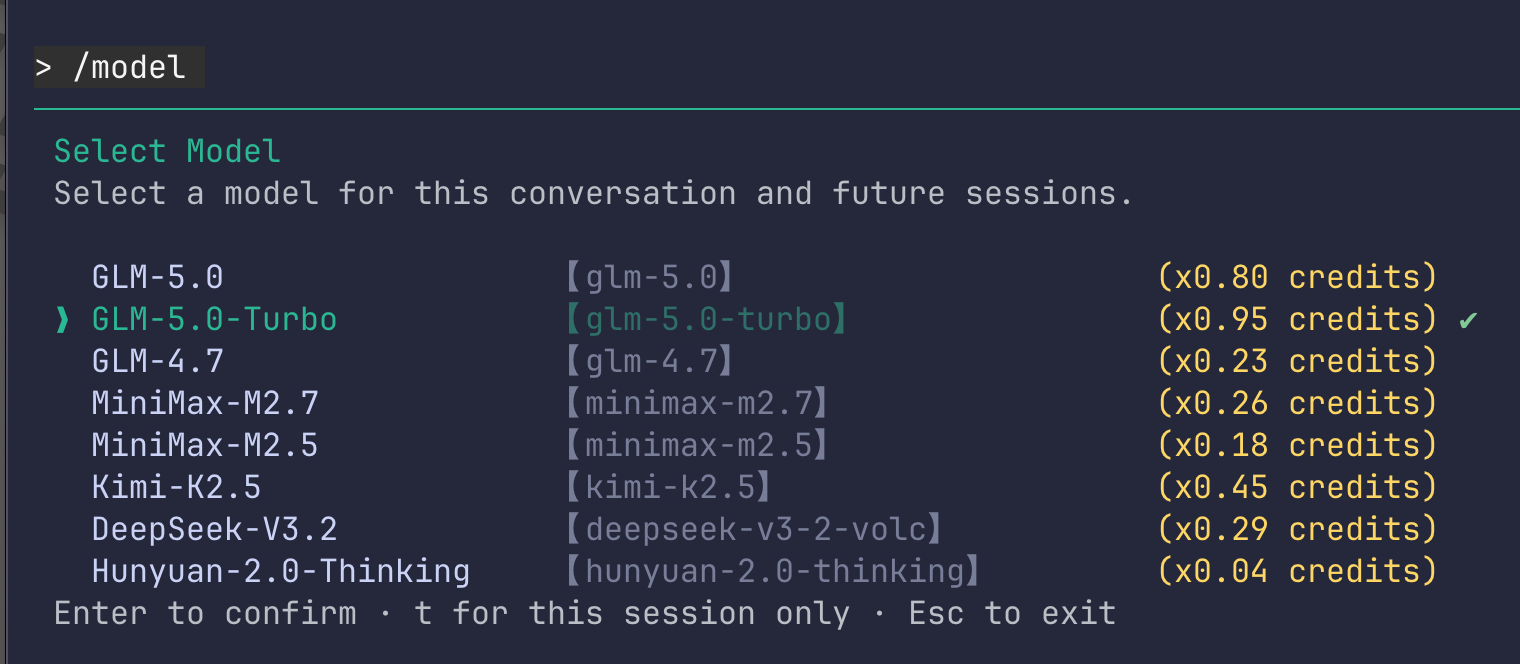Click the 'Esc to exit' hint

pyautogui.click(x=1012, y=613)
